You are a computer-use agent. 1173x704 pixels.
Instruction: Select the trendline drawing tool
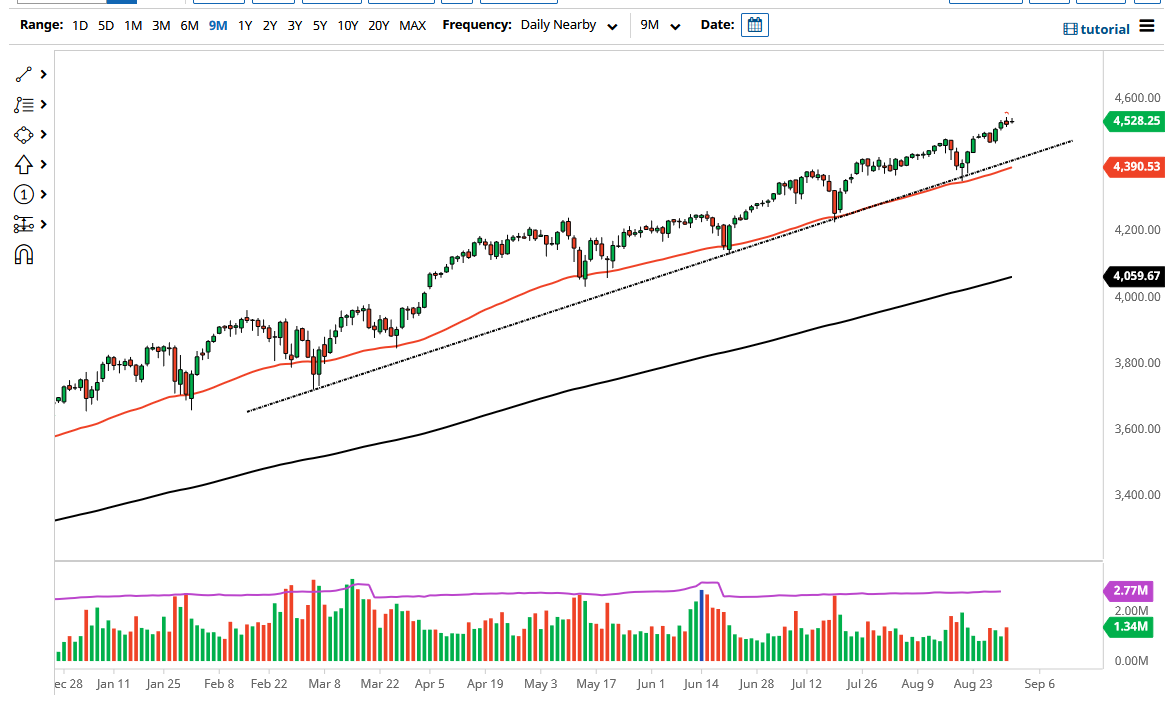24,74
